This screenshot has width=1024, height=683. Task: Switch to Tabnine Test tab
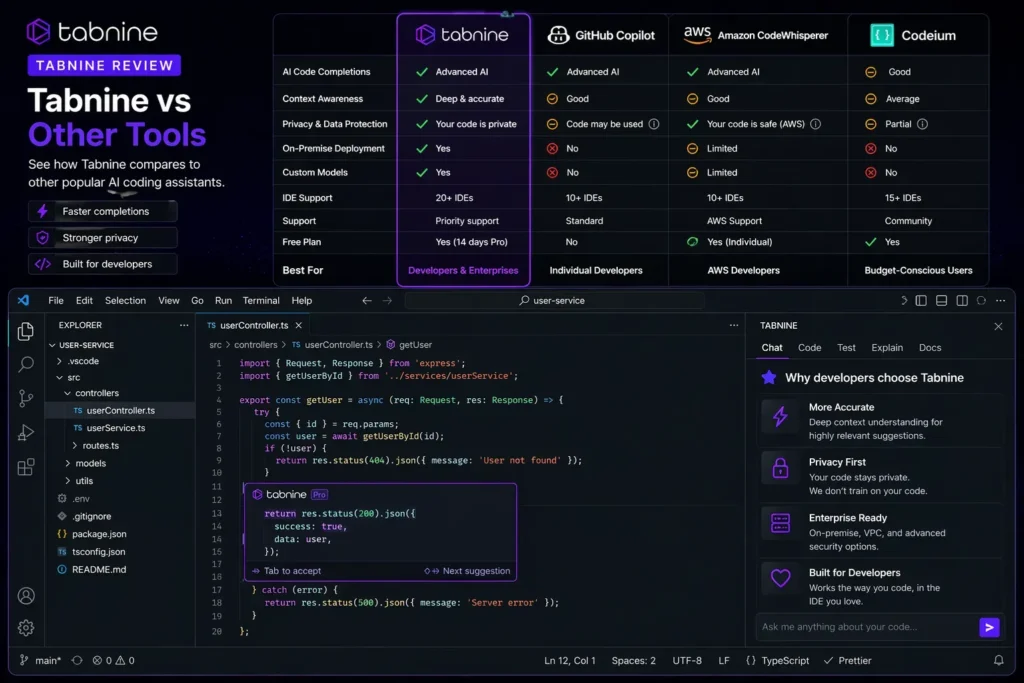pos(846,348)
